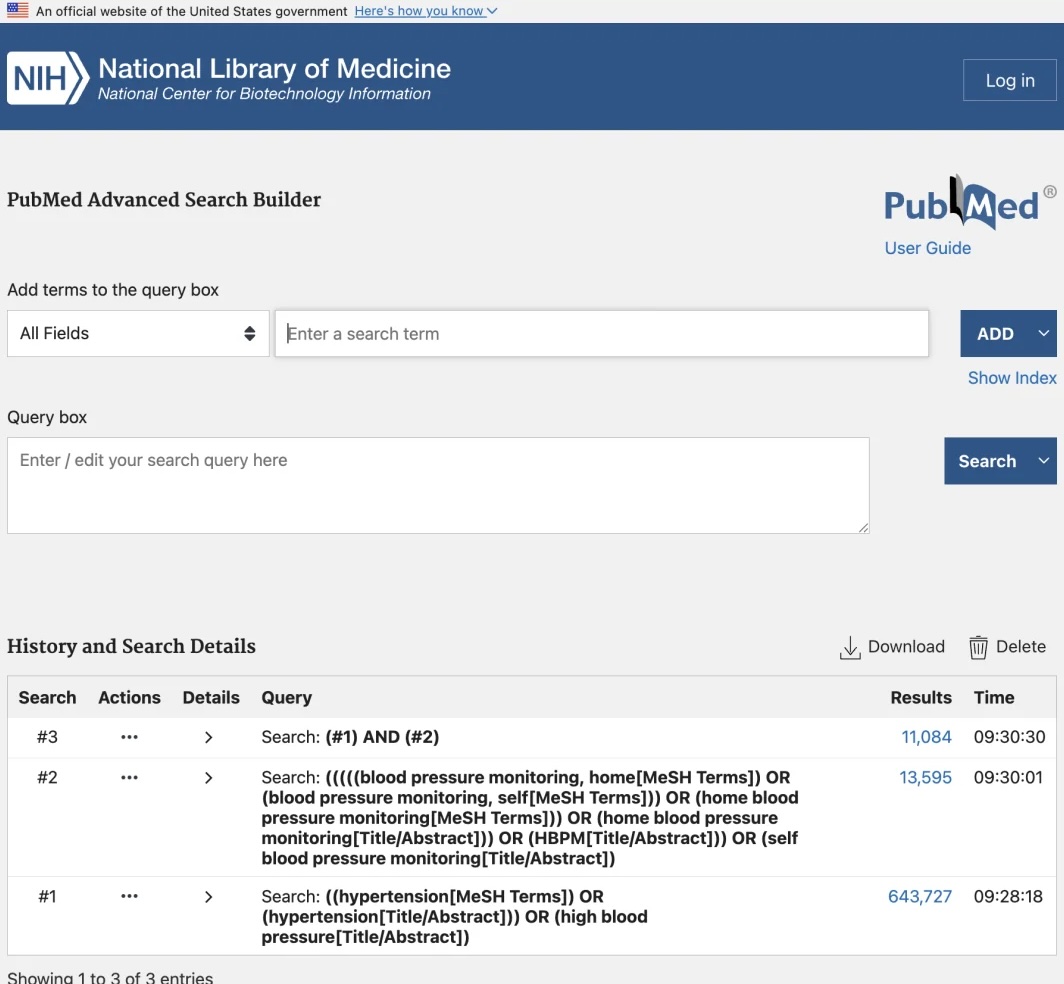Open the Search button dropdown arrow

pos(1044,461)
